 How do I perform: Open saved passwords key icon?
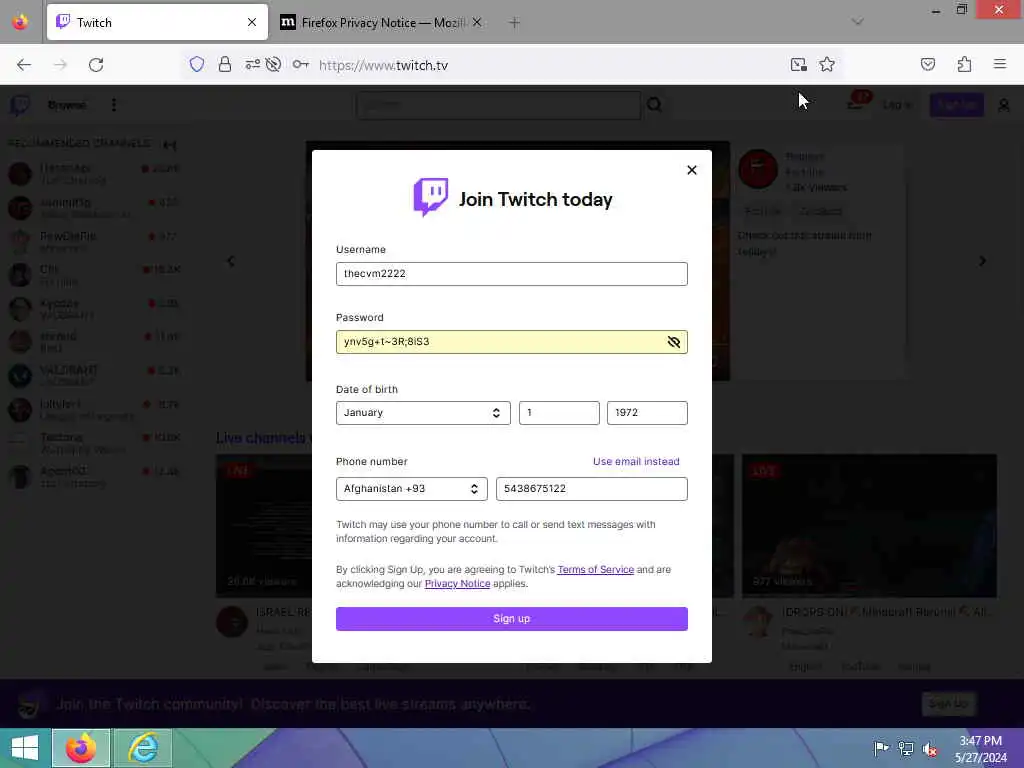coord(300,65)
